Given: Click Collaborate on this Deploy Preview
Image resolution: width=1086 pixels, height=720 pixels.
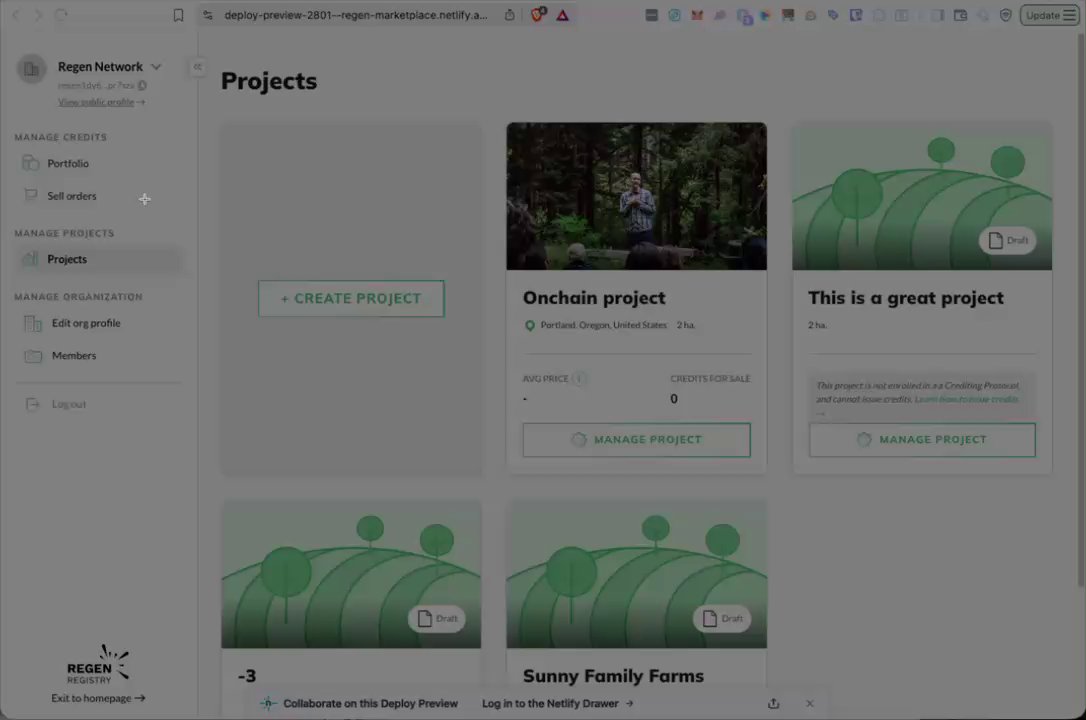Looking at the screenshot, I should coord(371,703).
